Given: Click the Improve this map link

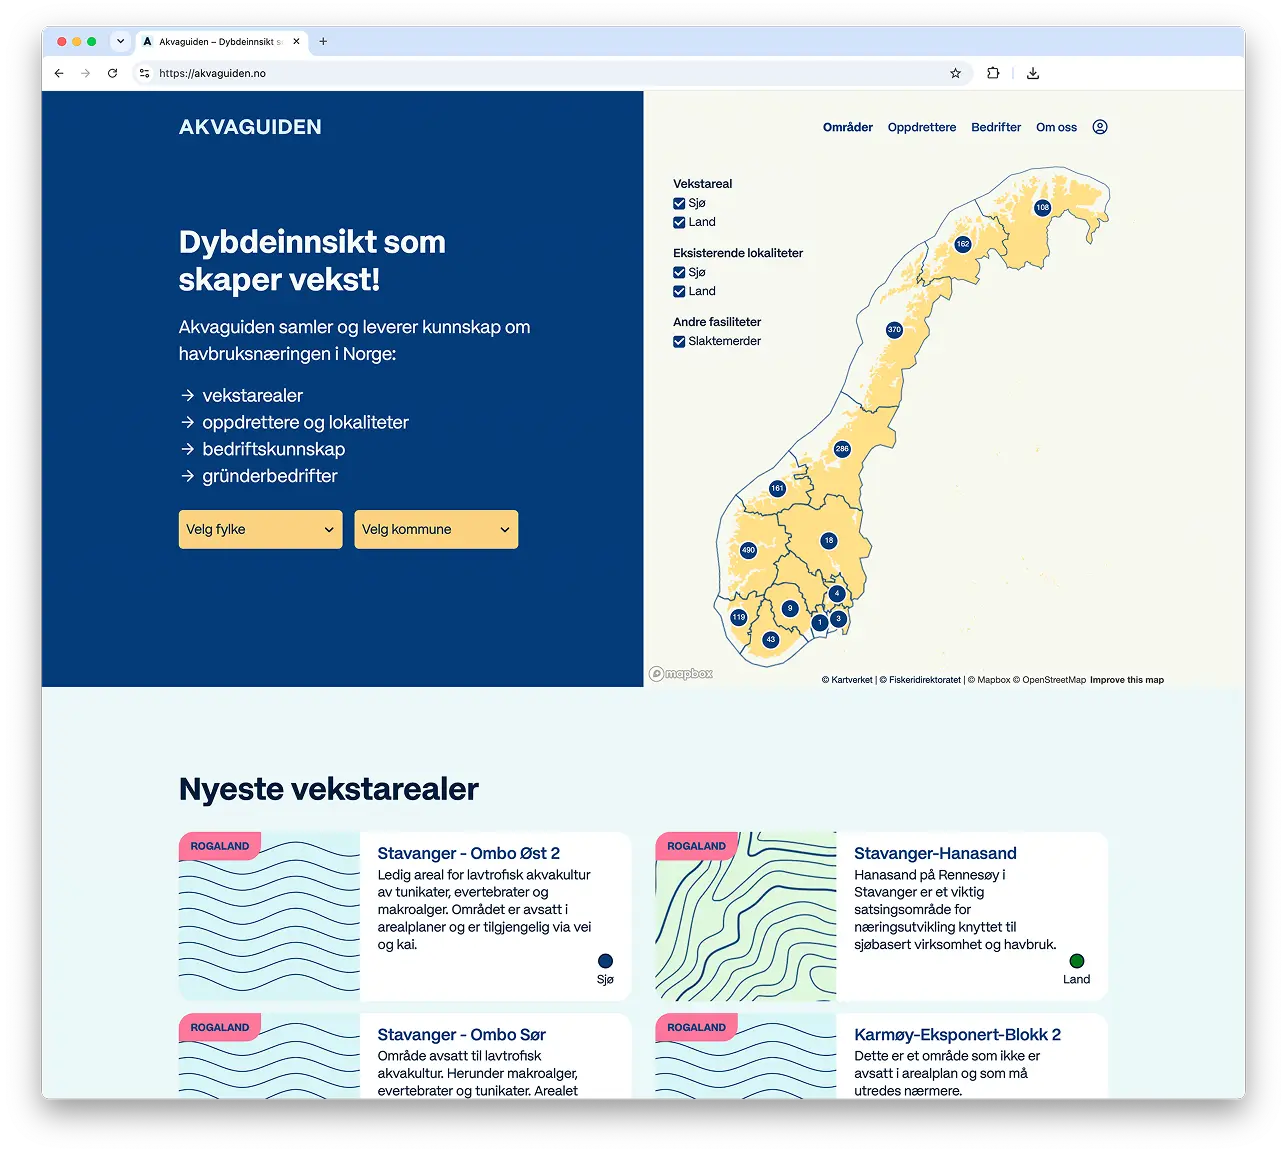Looking at the screenshot, I should point(1127,680).
